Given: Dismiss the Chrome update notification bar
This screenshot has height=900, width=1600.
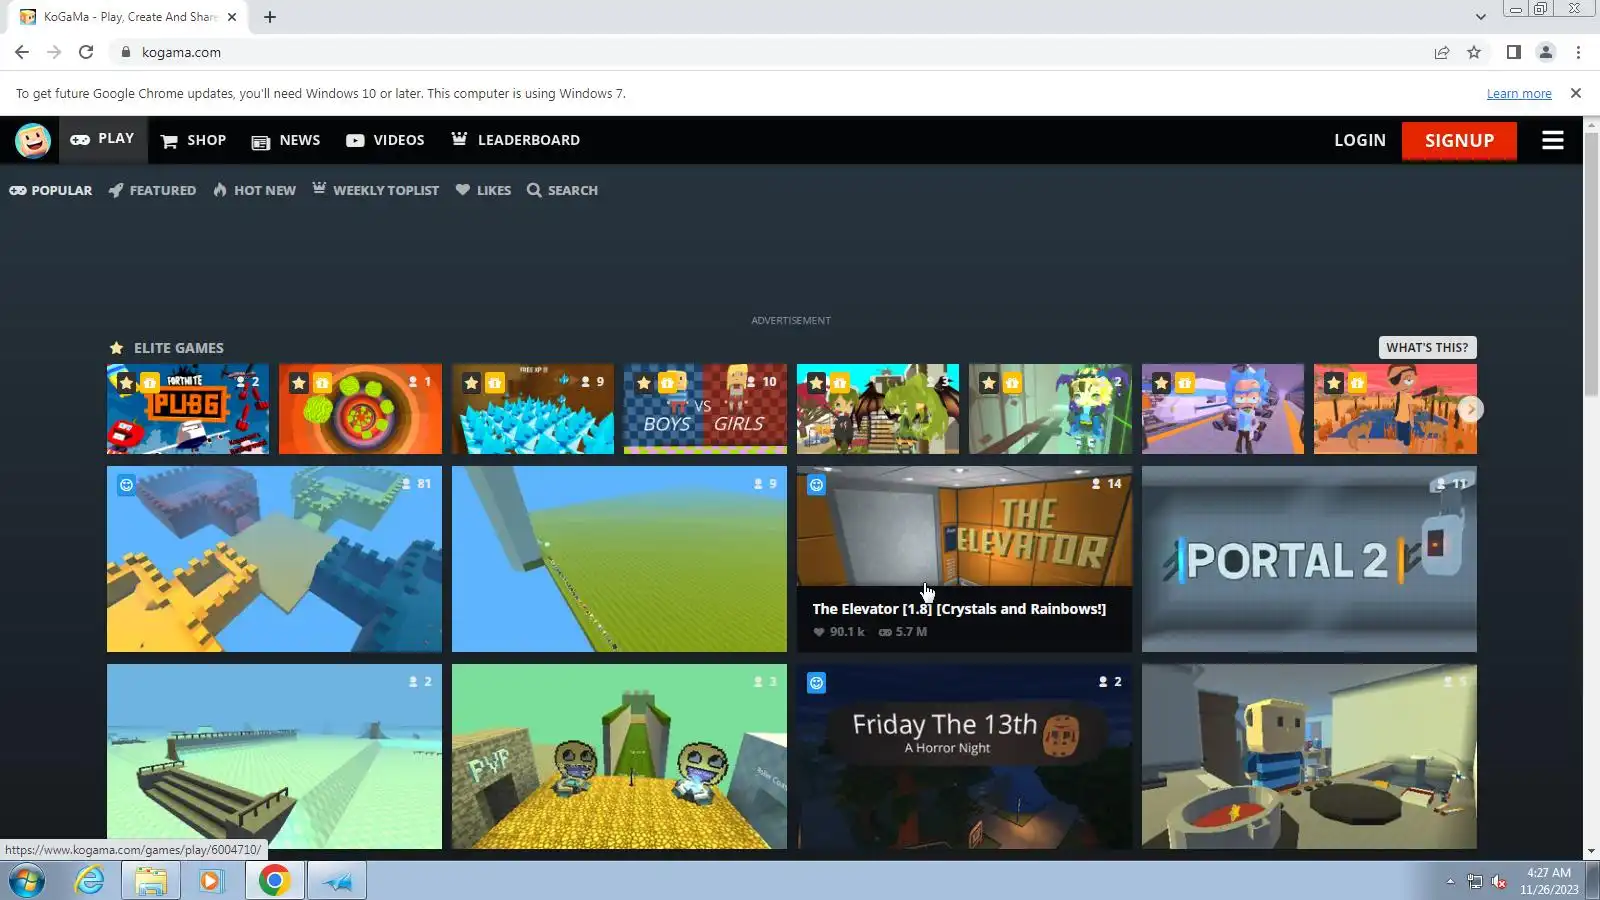Looking at the screenshot, I should click(1576, 93).
